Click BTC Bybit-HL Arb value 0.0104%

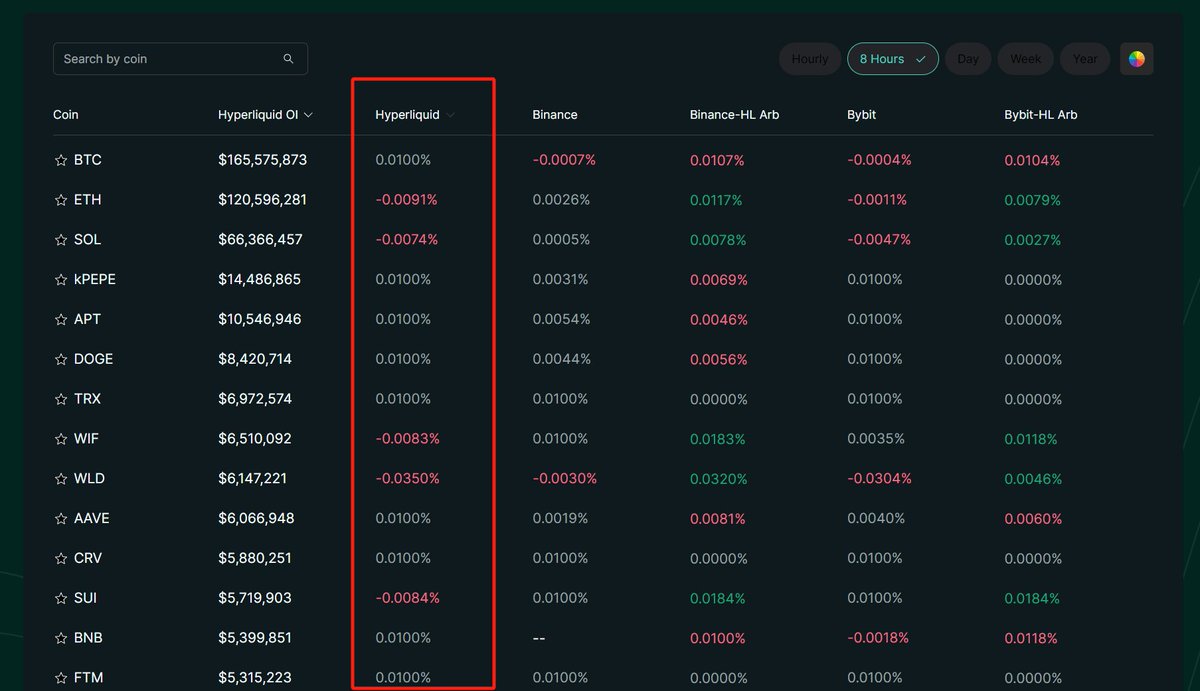[x=1033, y=160]
